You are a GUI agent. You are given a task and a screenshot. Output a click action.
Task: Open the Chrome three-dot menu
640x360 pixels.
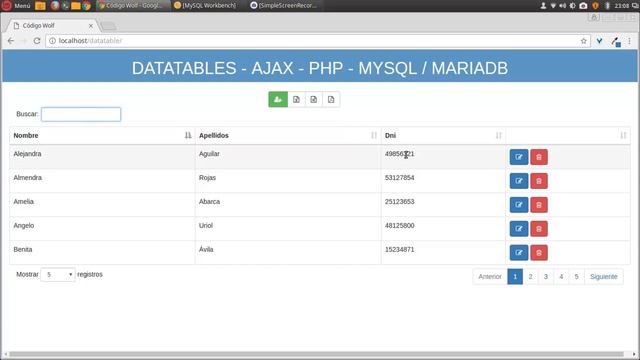[630, 41]
